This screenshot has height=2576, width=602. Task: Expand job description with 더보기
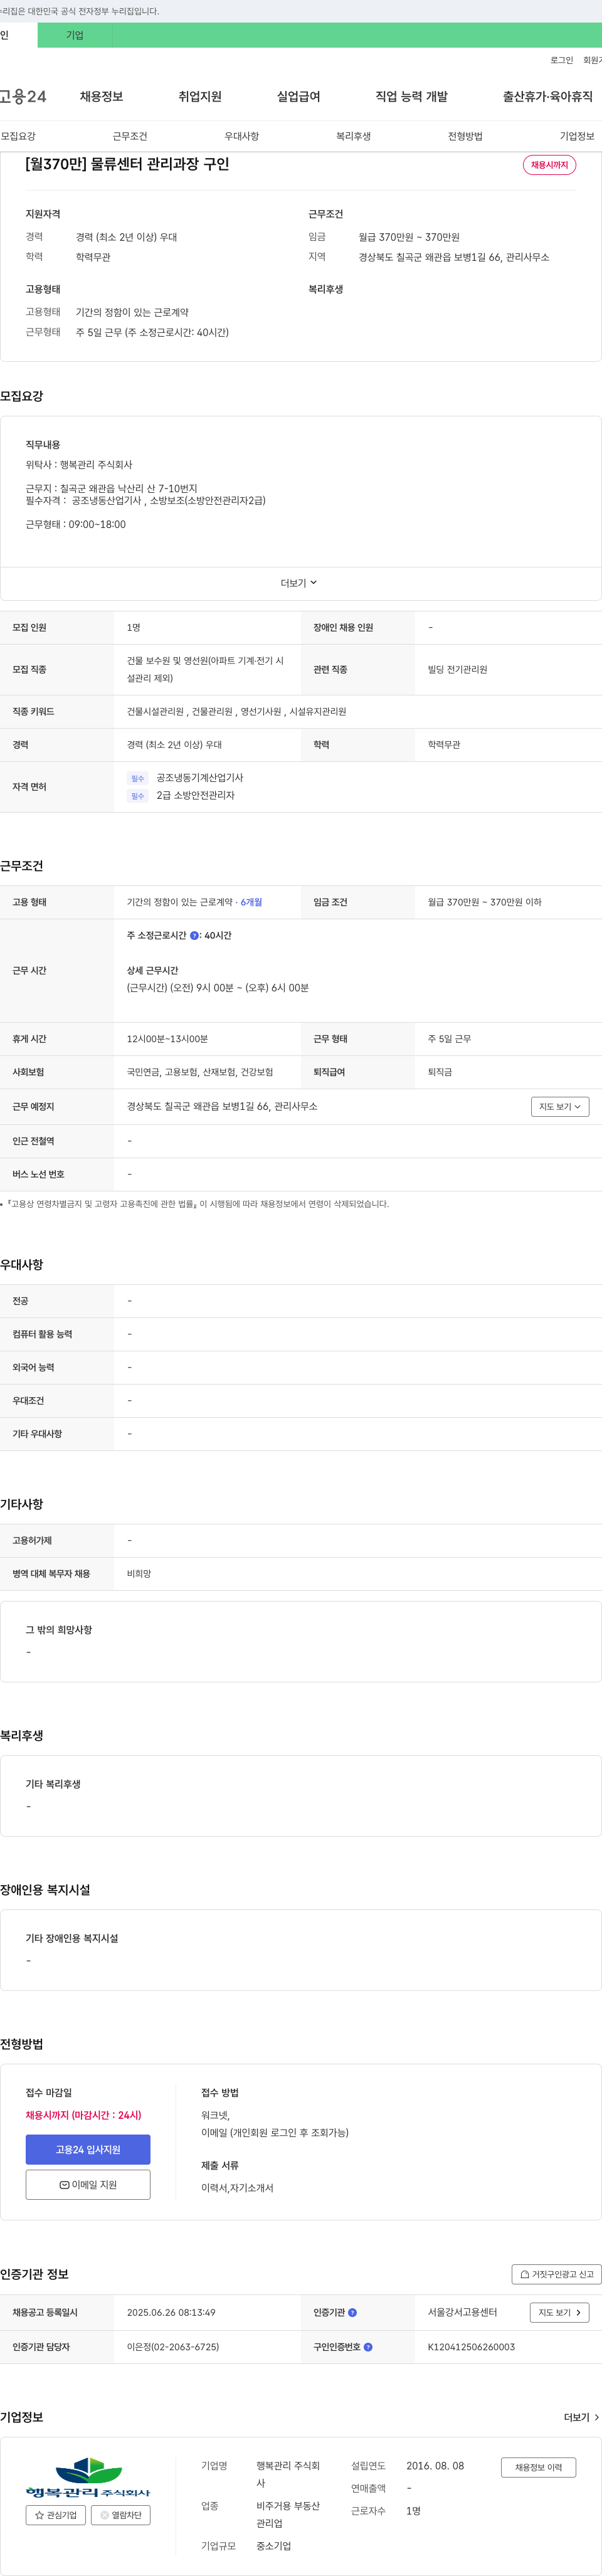pyautogui.click(x=298, y=583)
